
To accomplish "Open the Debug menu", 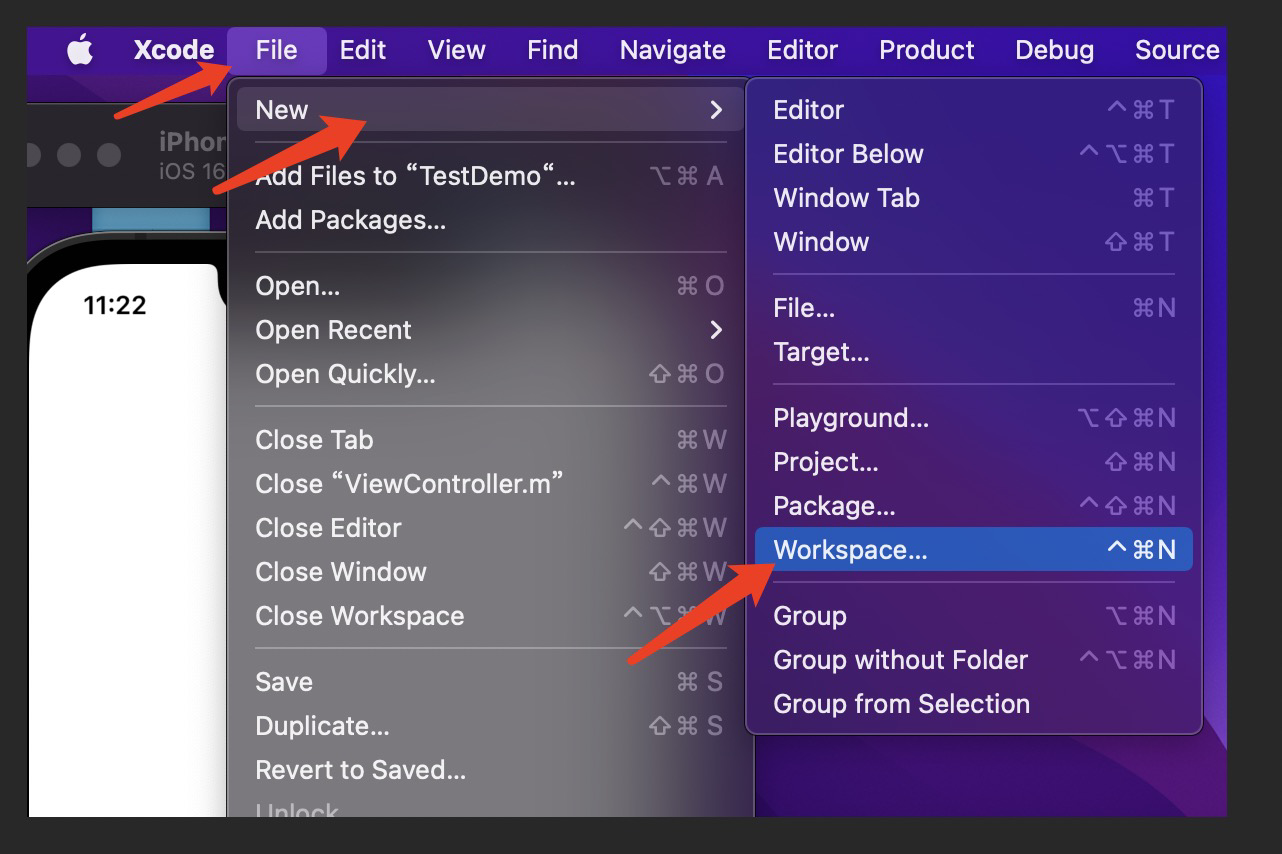I will [1056, 50].
